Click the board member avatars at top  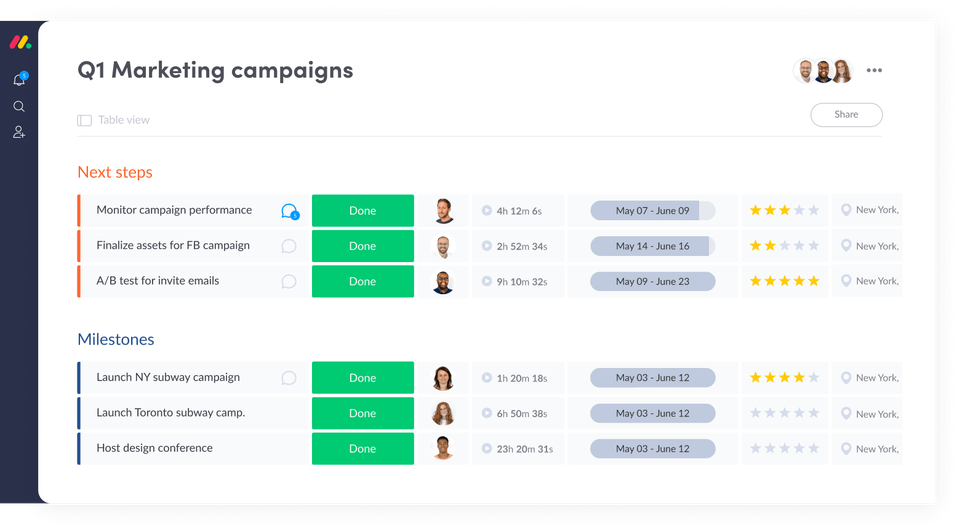(823, 71)
